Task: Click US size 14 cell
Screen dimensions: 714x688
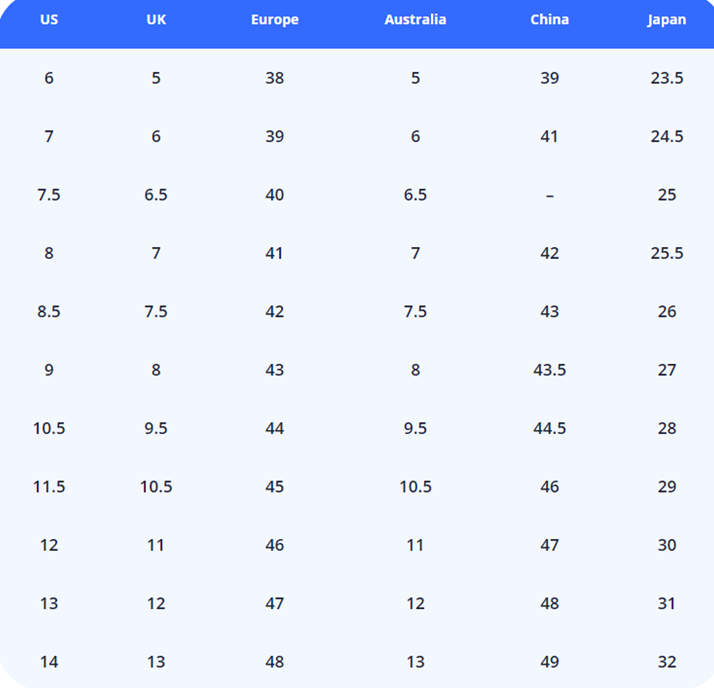Action: [x=49, y=662]
